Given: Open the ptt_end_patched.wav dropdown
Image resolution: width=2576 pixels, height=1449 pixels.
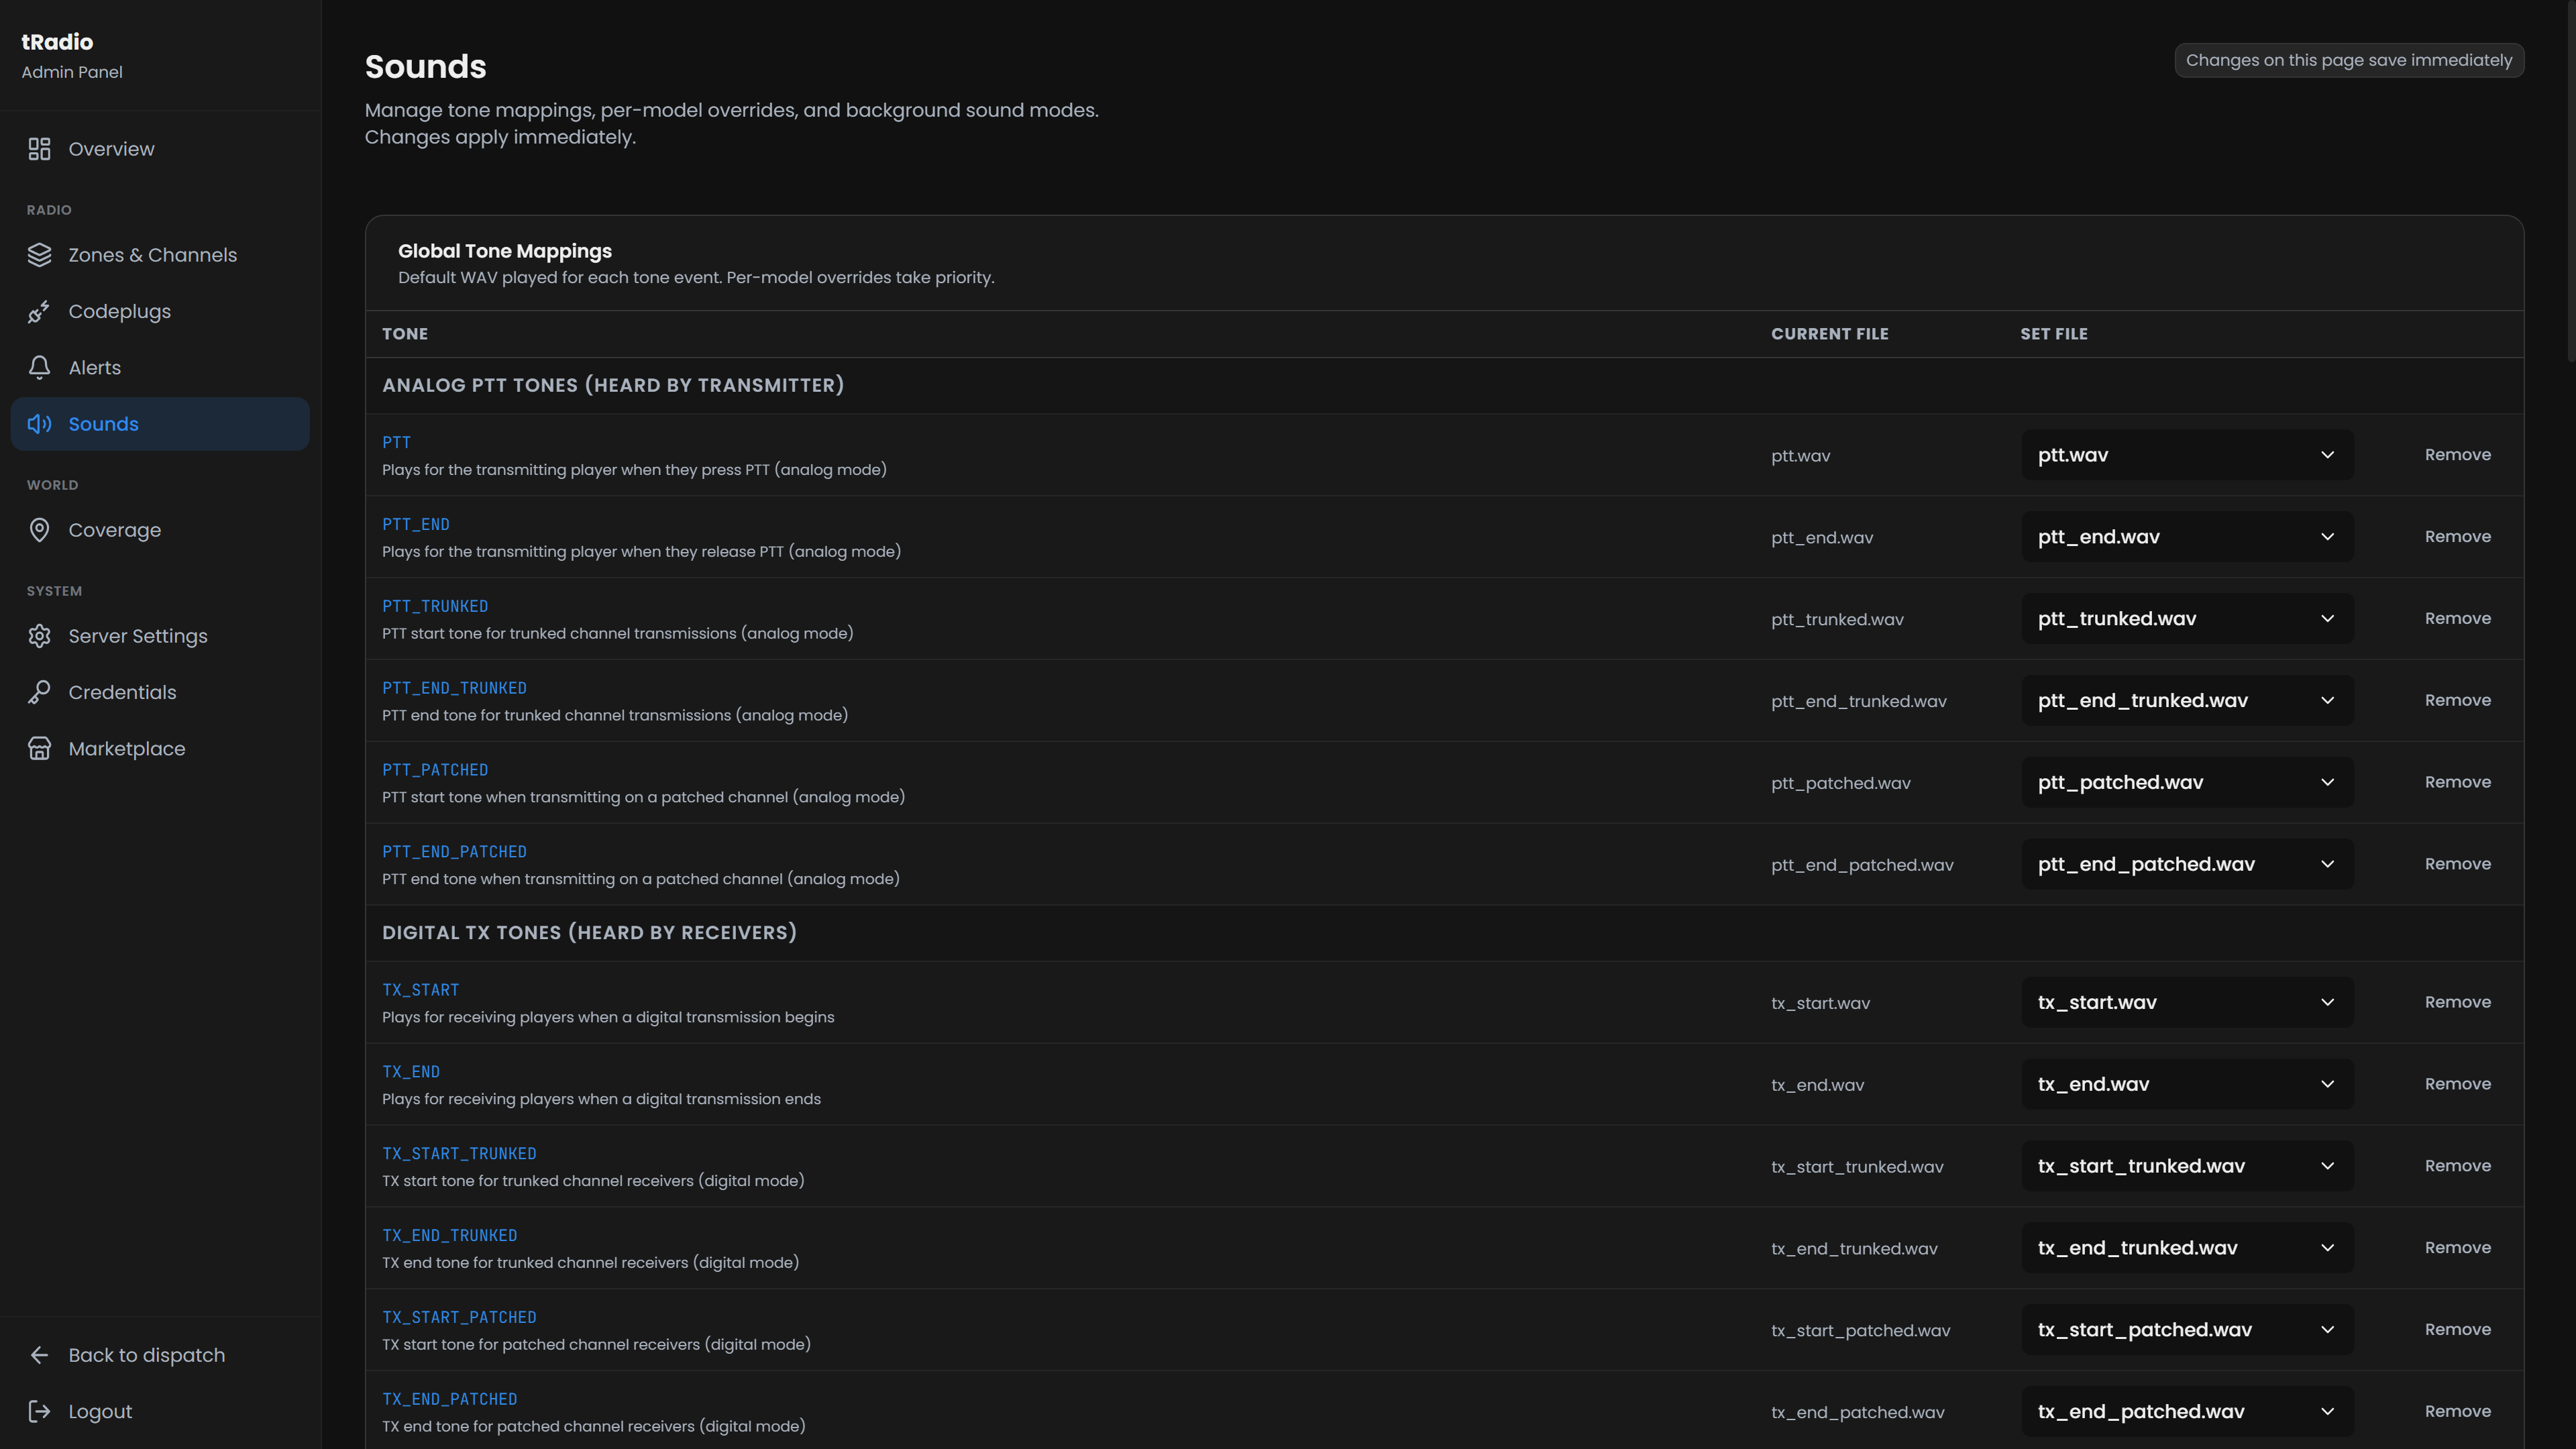Looking at the screenshot, I should 2187,865.
